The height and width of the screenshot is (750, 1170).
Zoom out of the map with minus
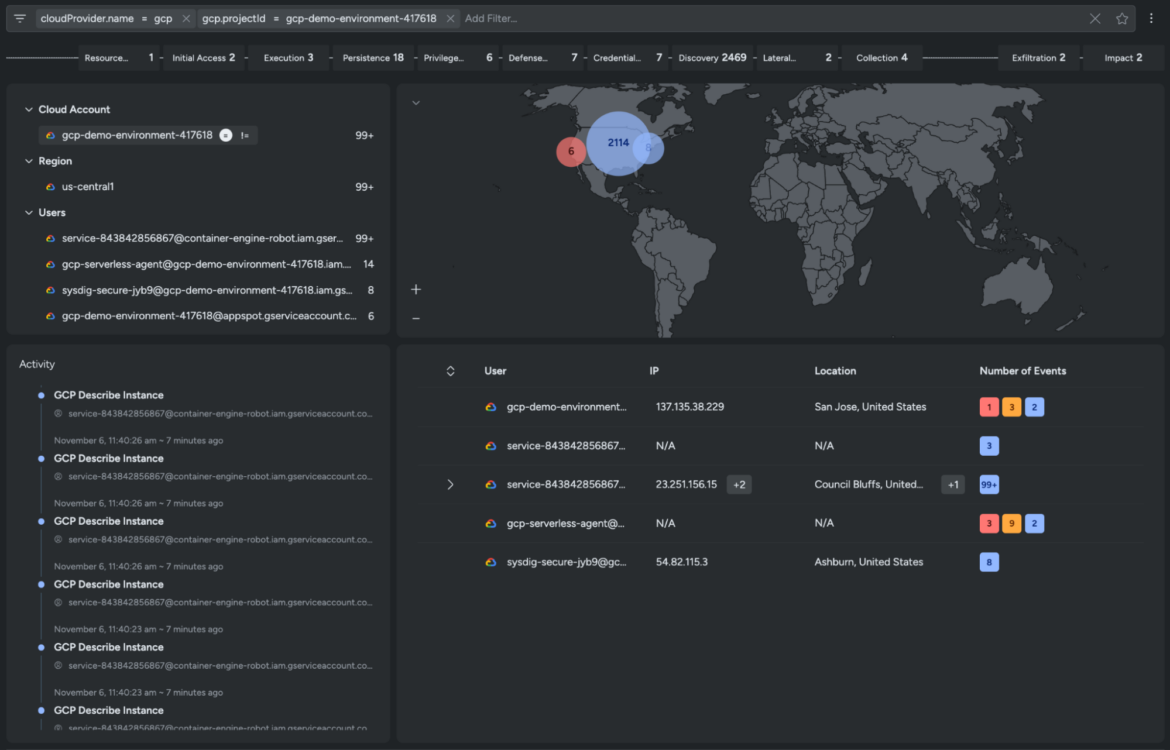tap(416, 319)
